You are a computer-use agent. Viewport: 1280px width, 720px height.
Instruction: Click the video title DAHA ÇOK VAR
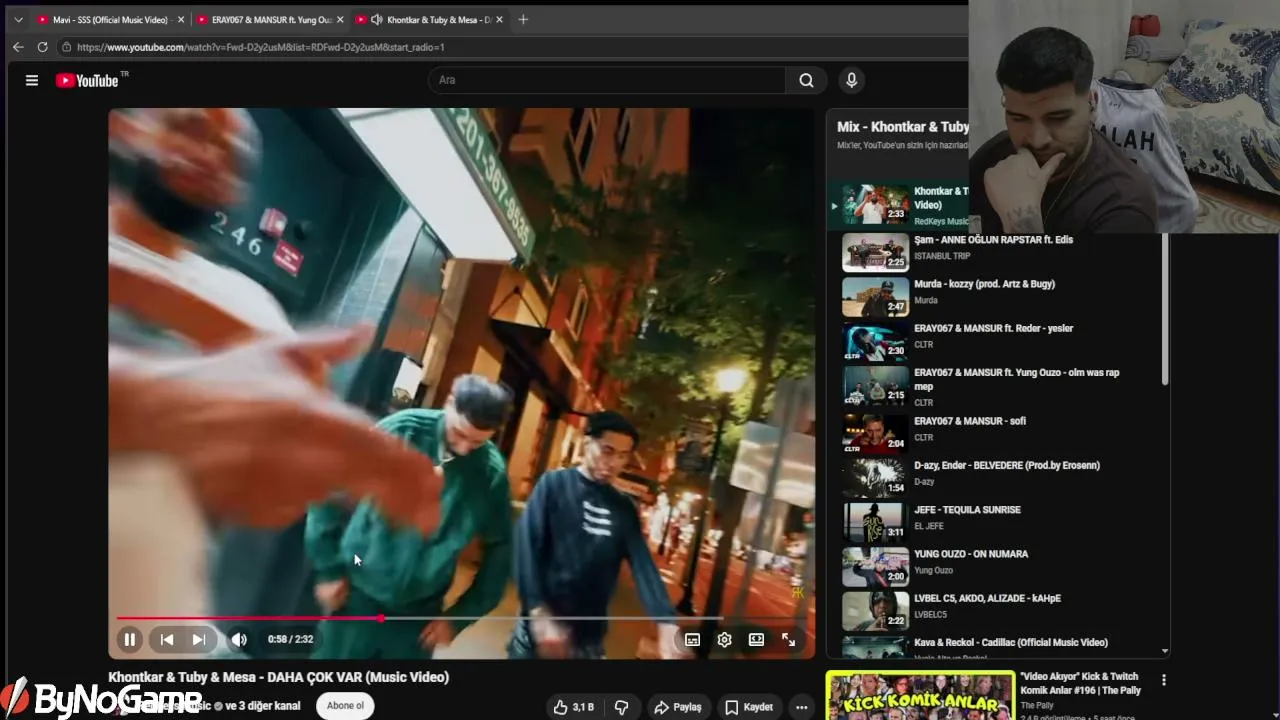(279, 677)
